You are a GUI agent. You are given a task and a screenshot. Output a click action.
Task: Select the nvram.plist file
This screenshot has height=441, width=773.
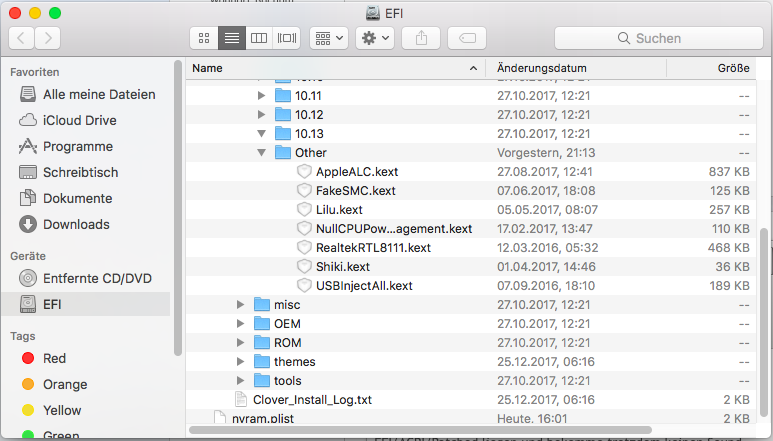(x=263, y=418)
